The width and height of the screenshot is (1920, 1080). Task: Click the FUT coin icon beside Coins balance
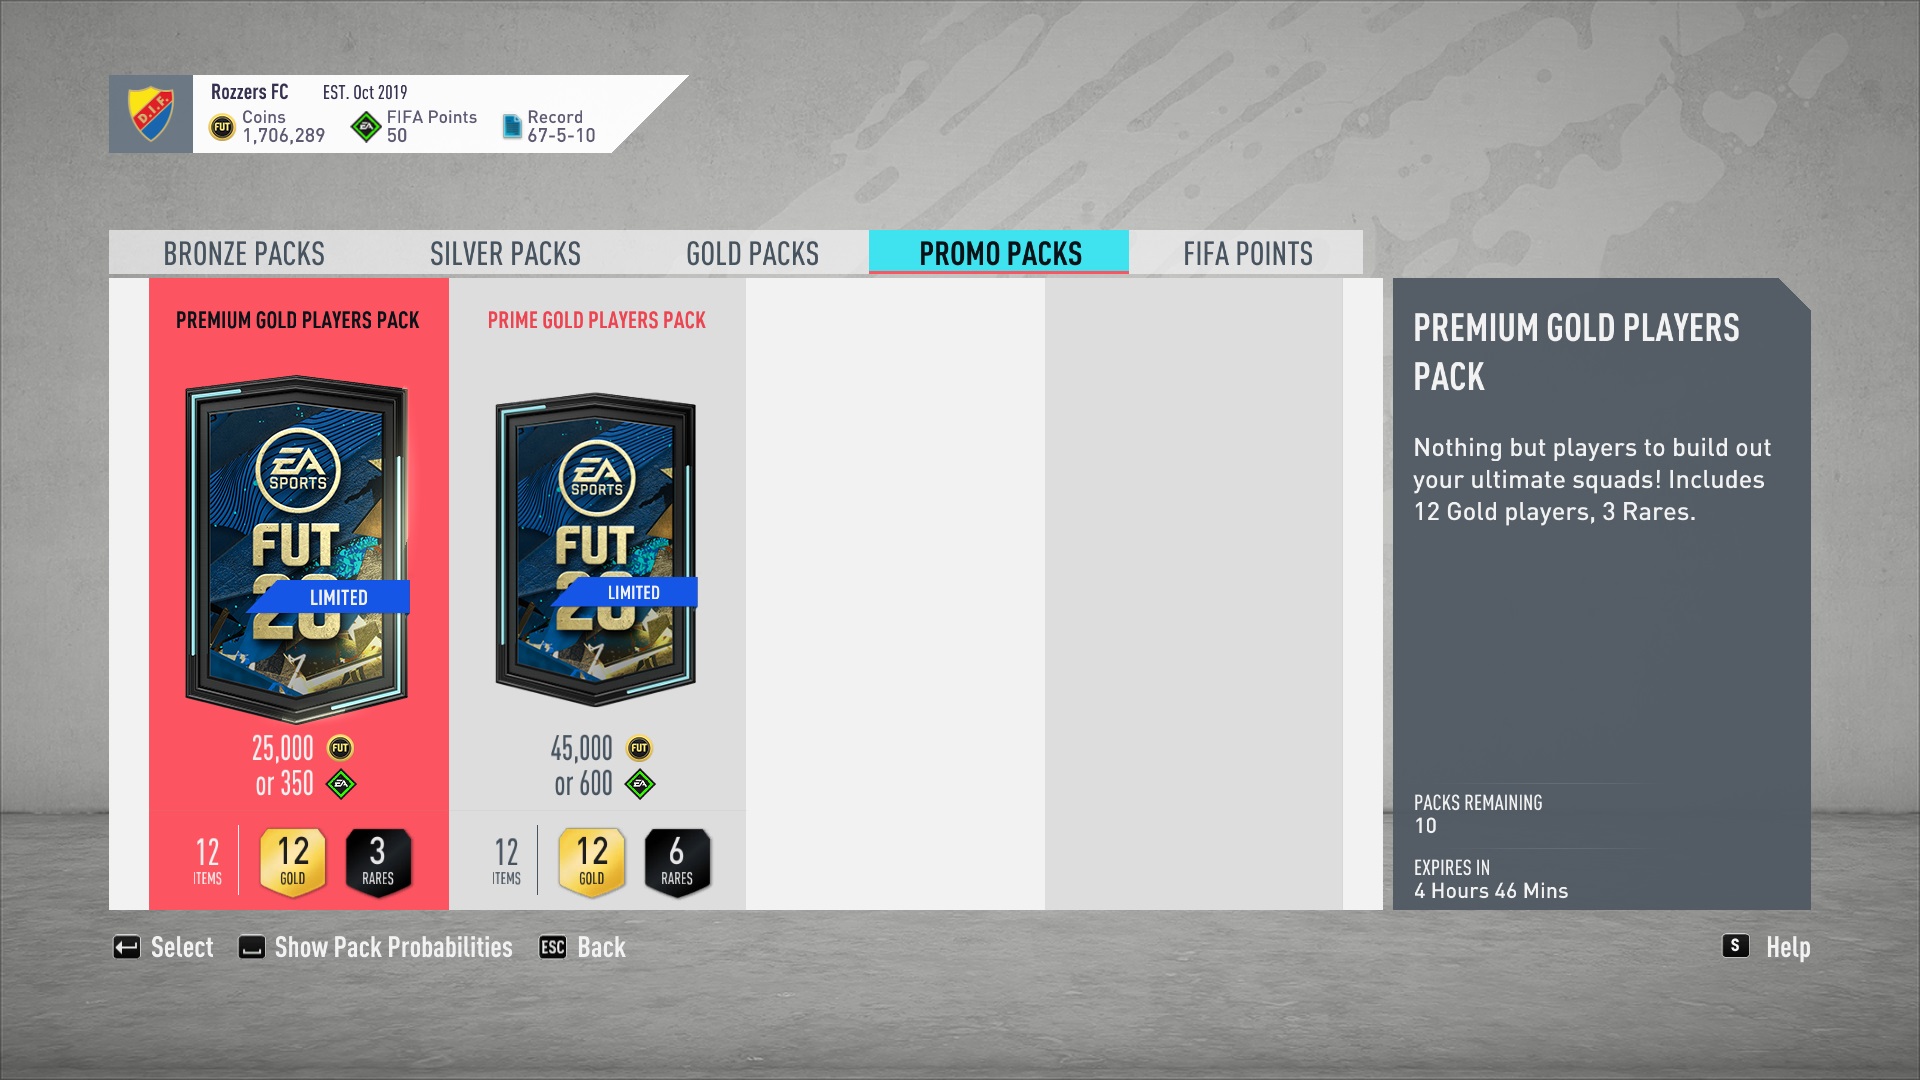tap(222, 127)
